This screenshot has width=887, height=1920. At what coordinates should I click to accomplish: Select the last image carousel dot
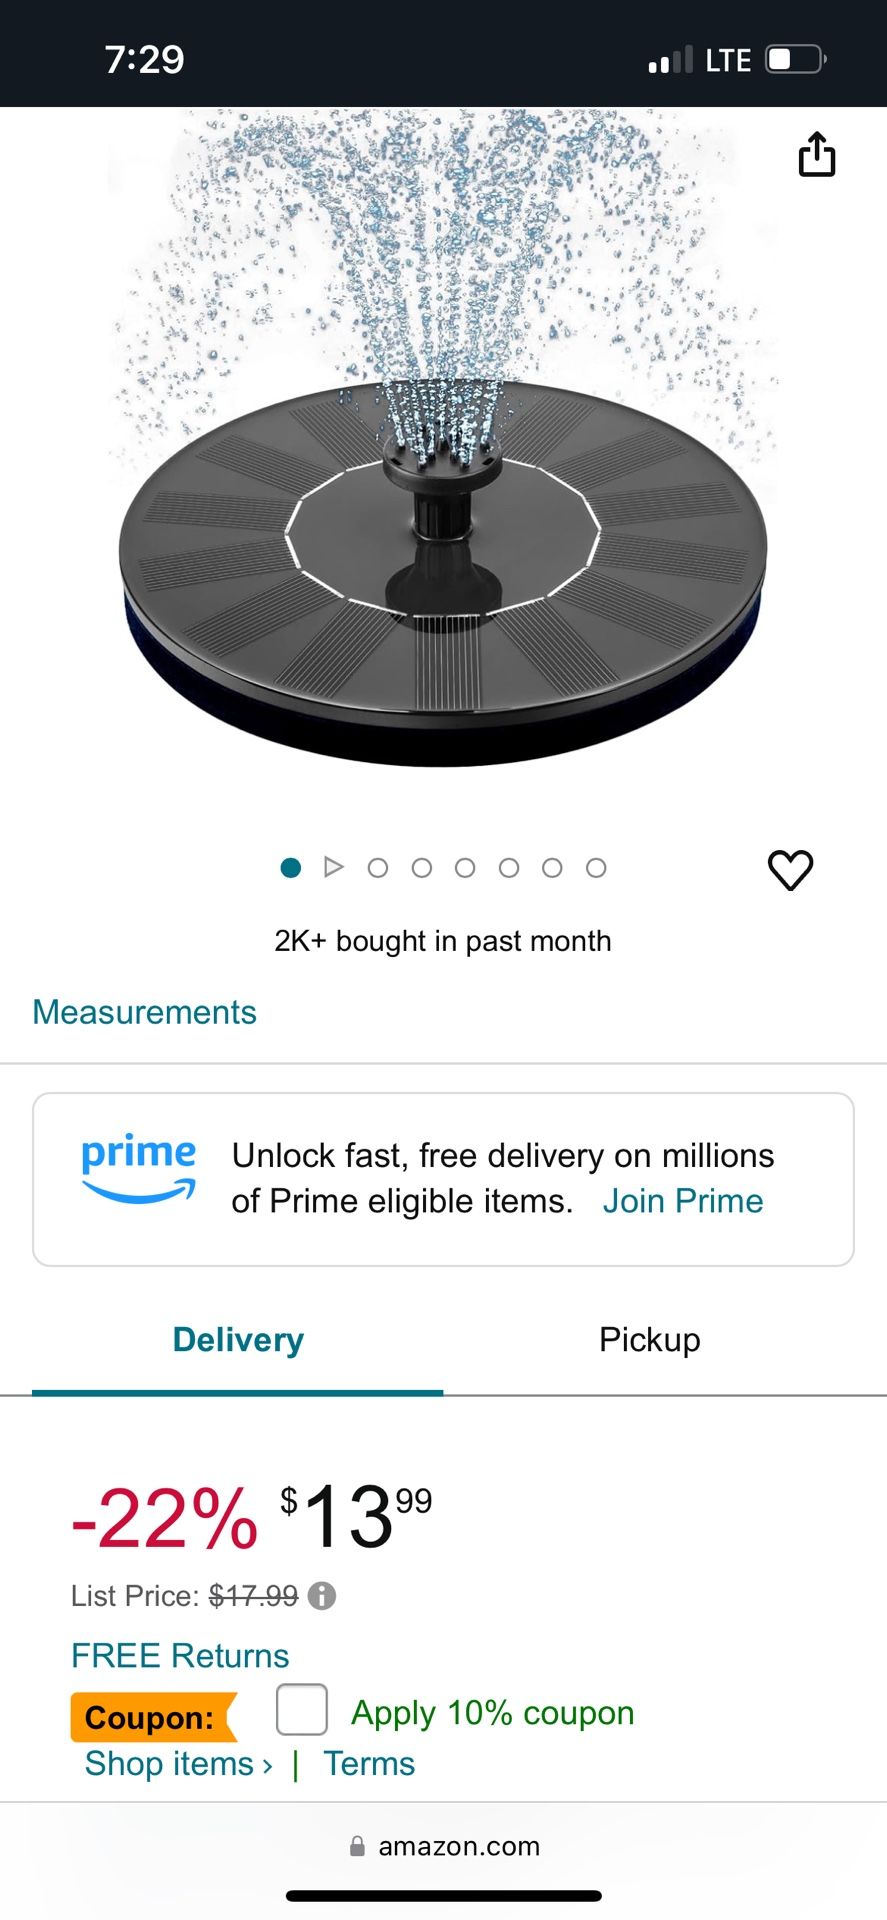596,868
